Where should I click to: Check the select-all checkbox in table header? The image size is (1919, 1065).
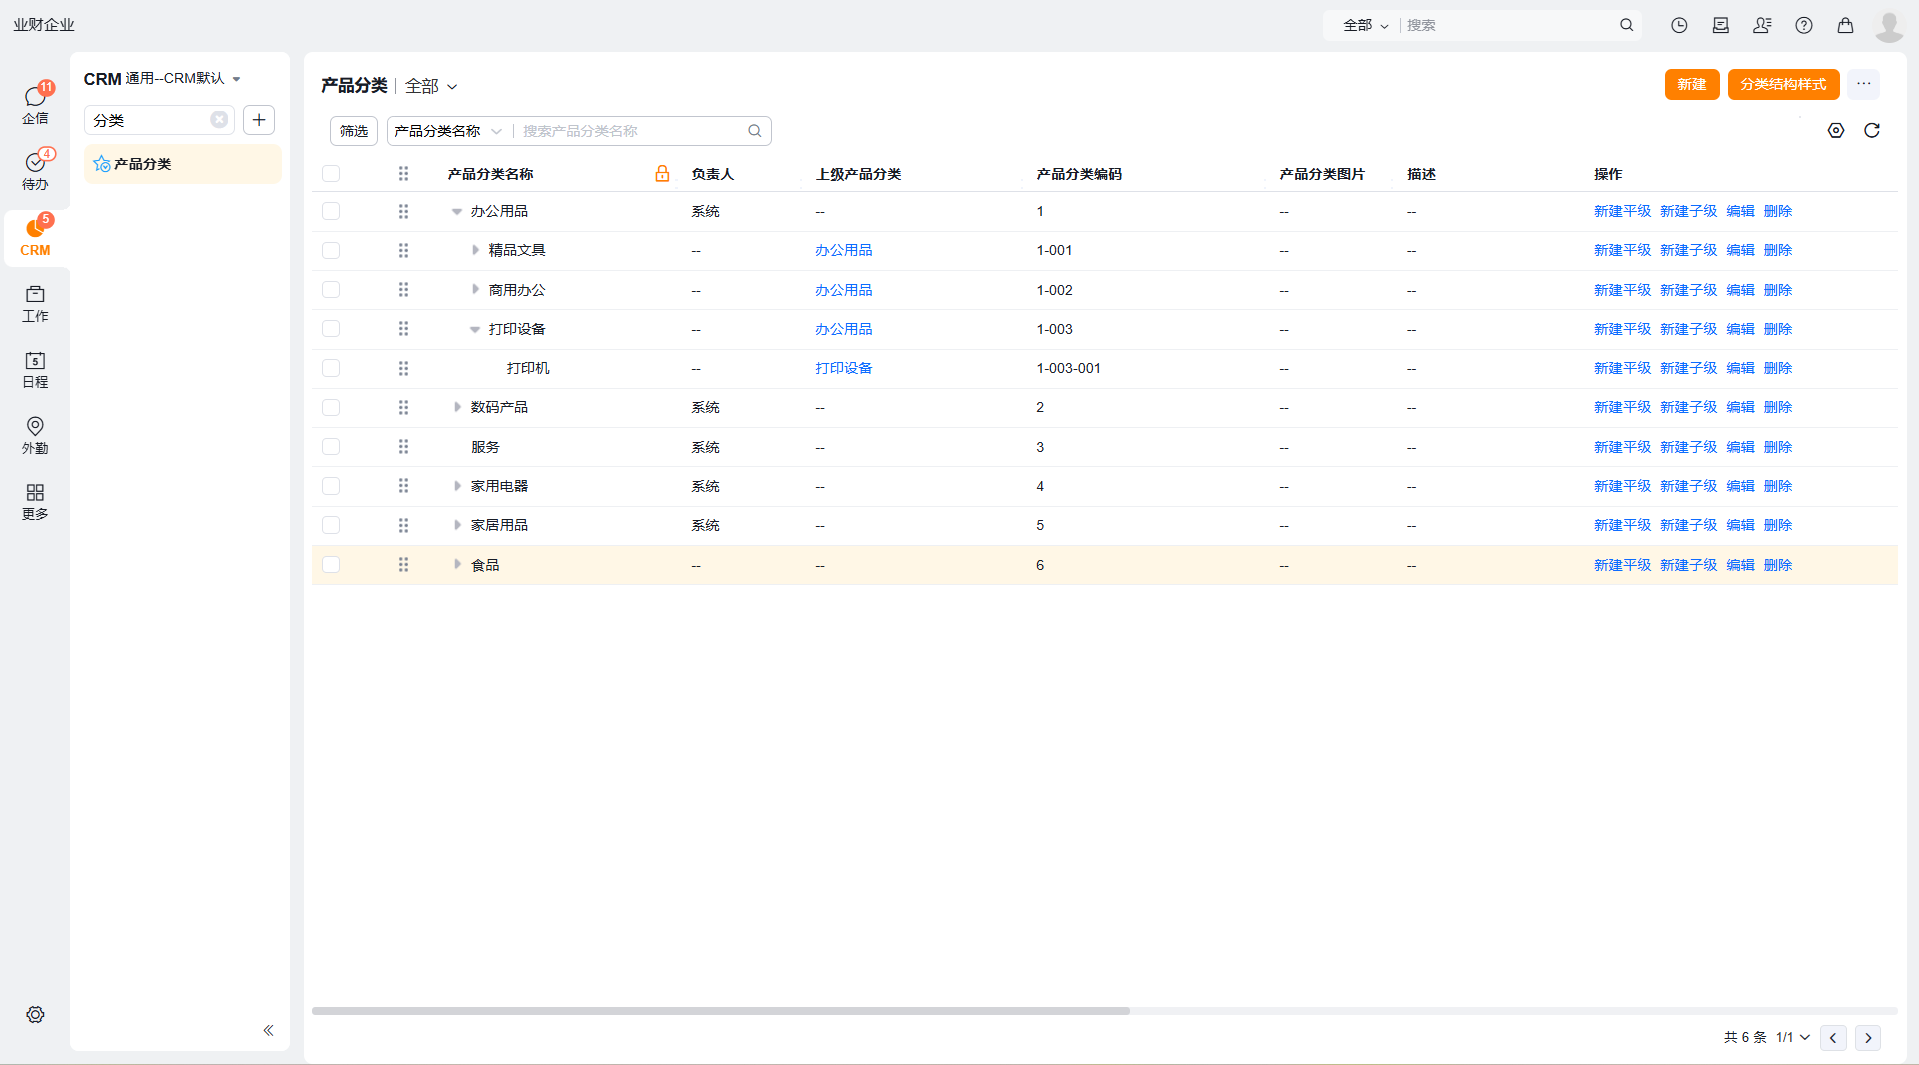331,174
